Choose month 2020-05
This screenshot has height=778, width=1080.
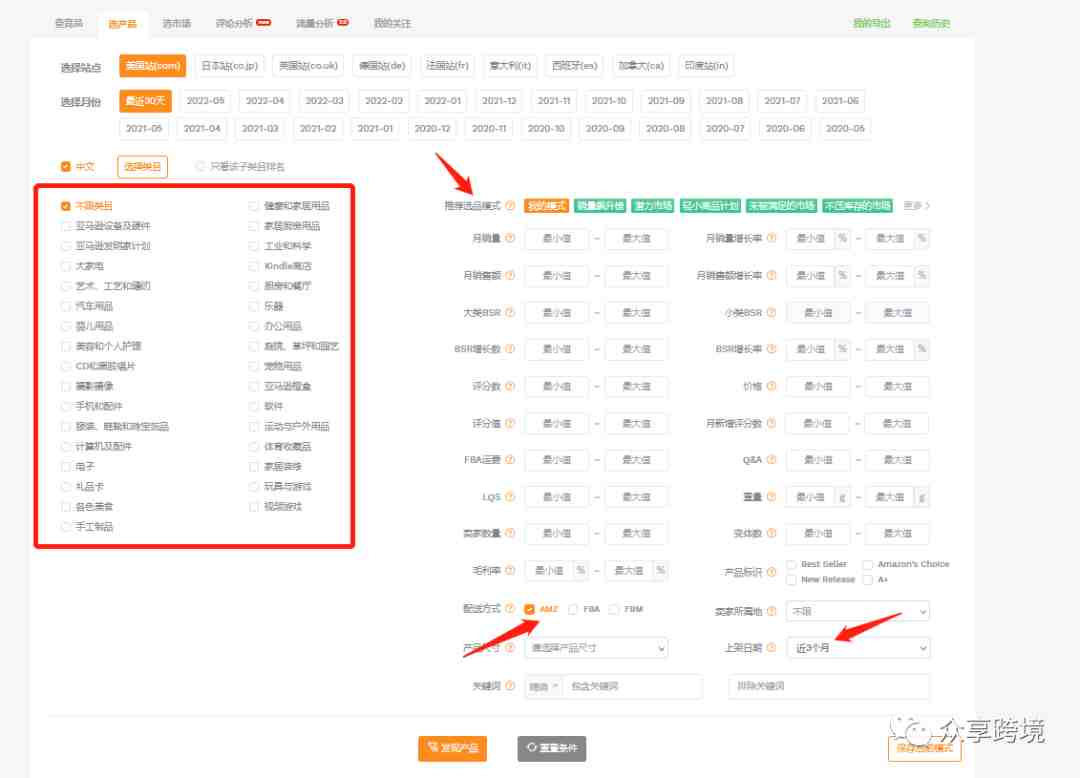point(844,128)
